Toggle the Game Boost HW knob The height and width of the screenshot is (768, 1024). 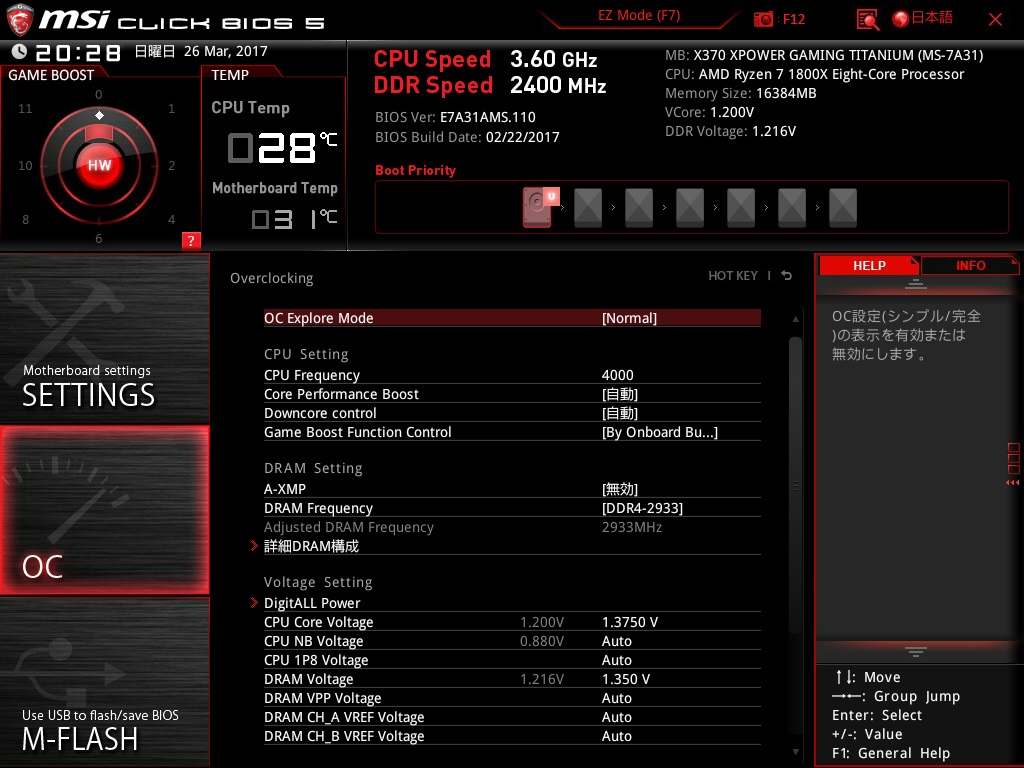[x=99, y=165]
